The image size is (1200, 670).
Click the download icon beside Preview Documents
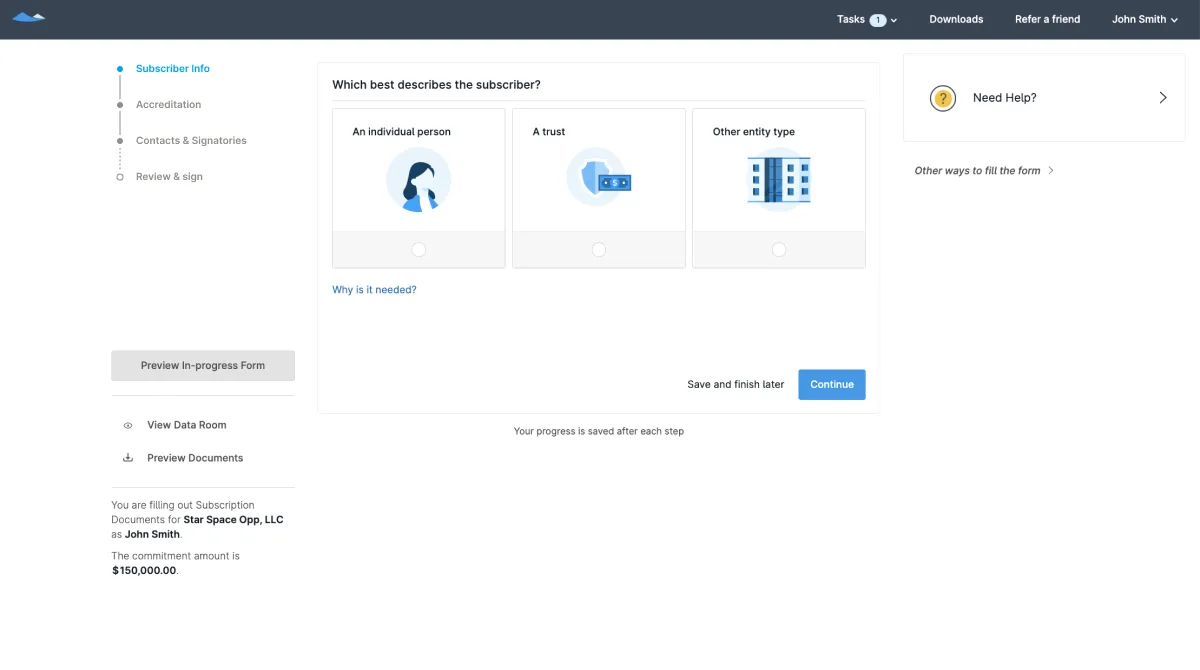[x=128, y=458]
